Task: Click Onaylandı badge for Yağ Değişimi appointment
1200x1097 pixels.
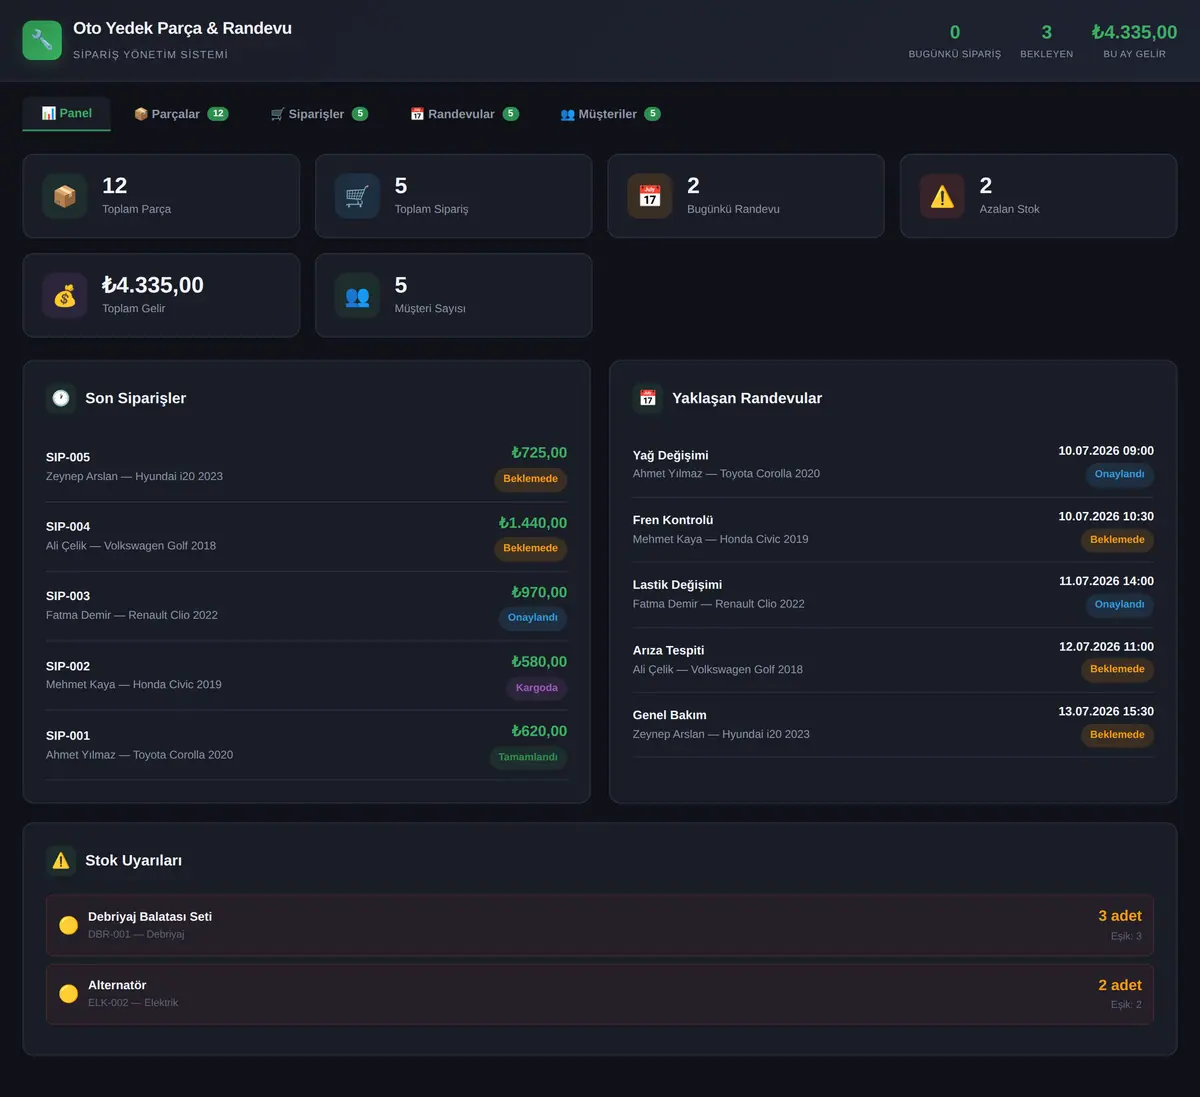Action: [x=1120, y=475]
